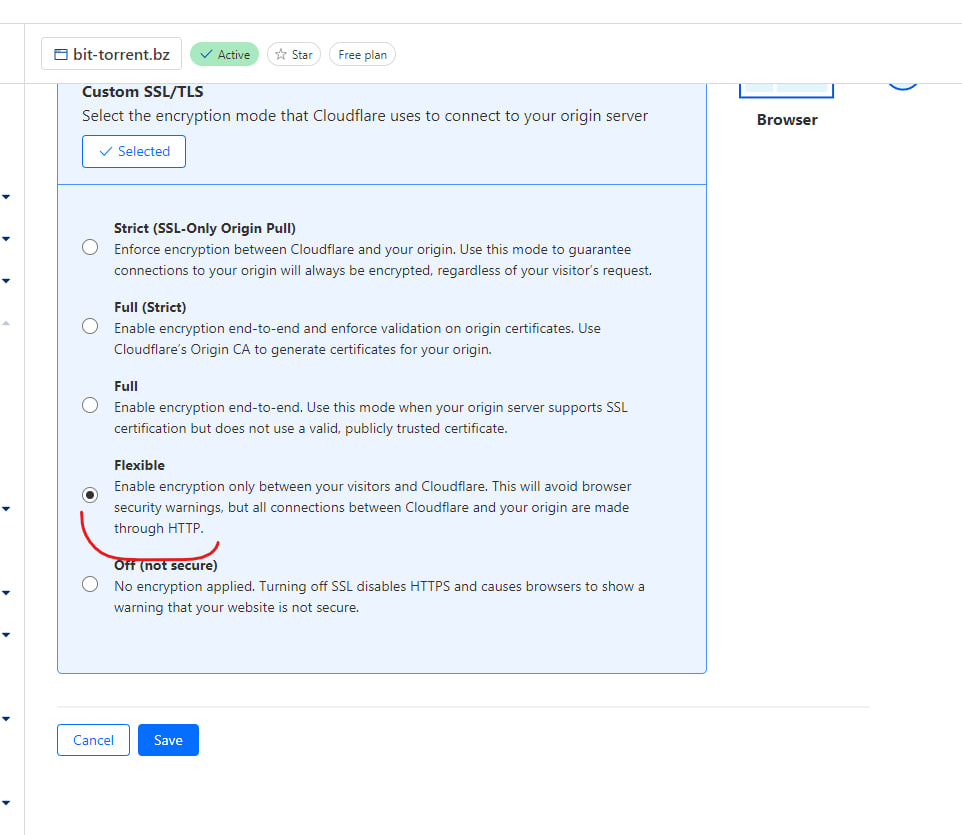Expand the bottom-most sidebar caret

[6, 802]
